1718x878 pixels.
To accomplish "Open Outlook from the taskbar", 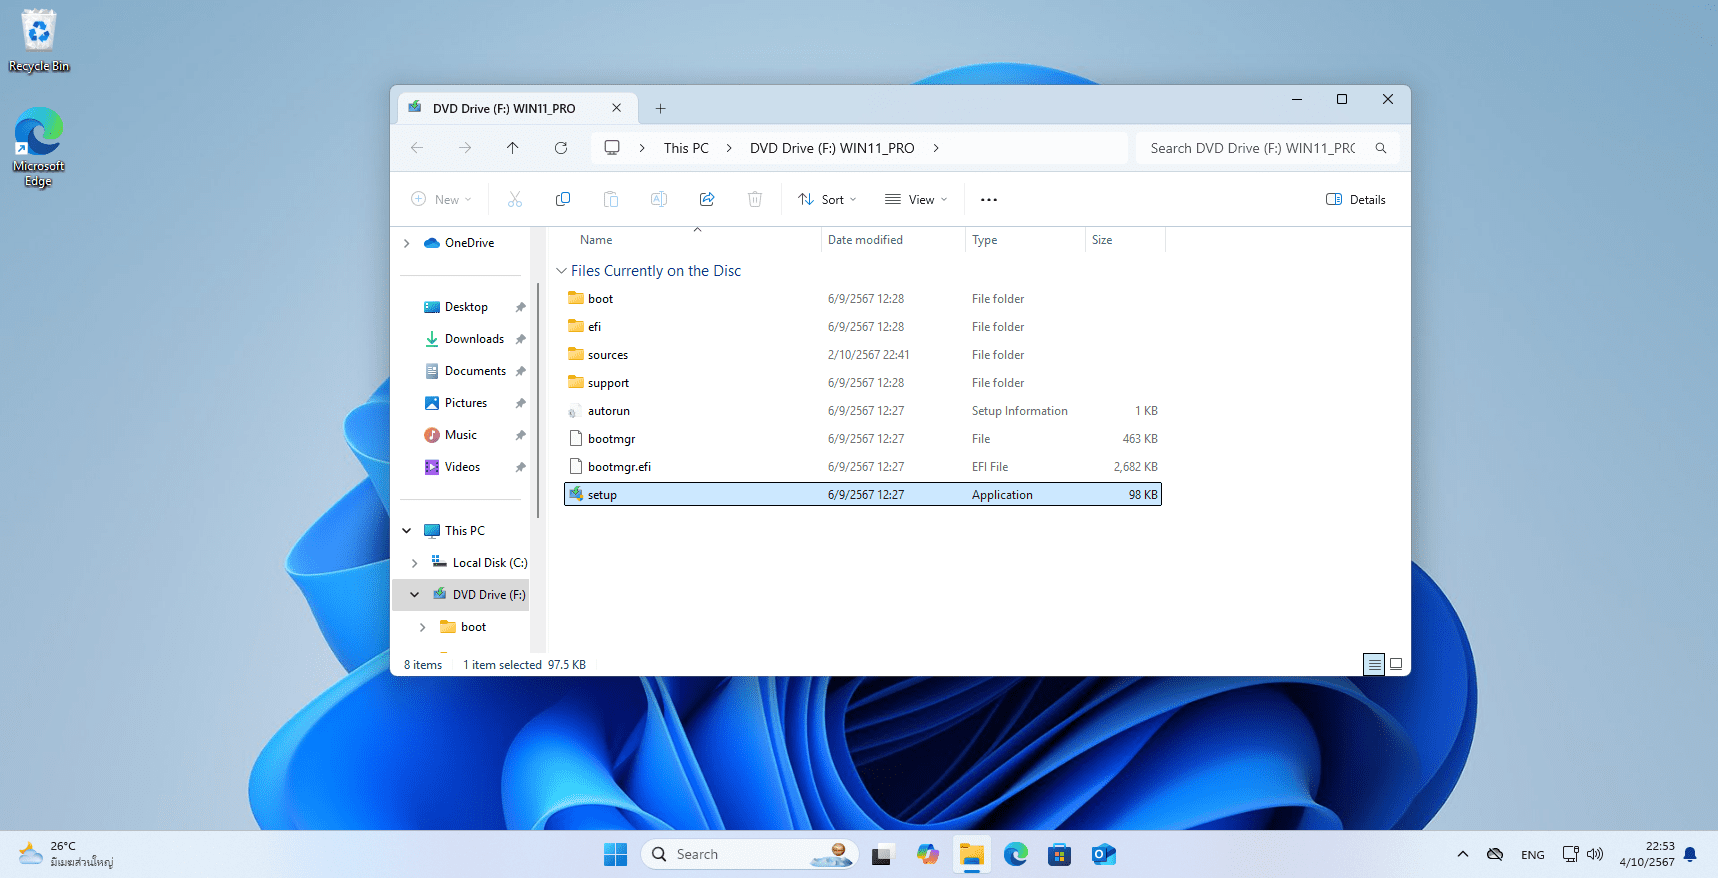I will [1103, 854].
